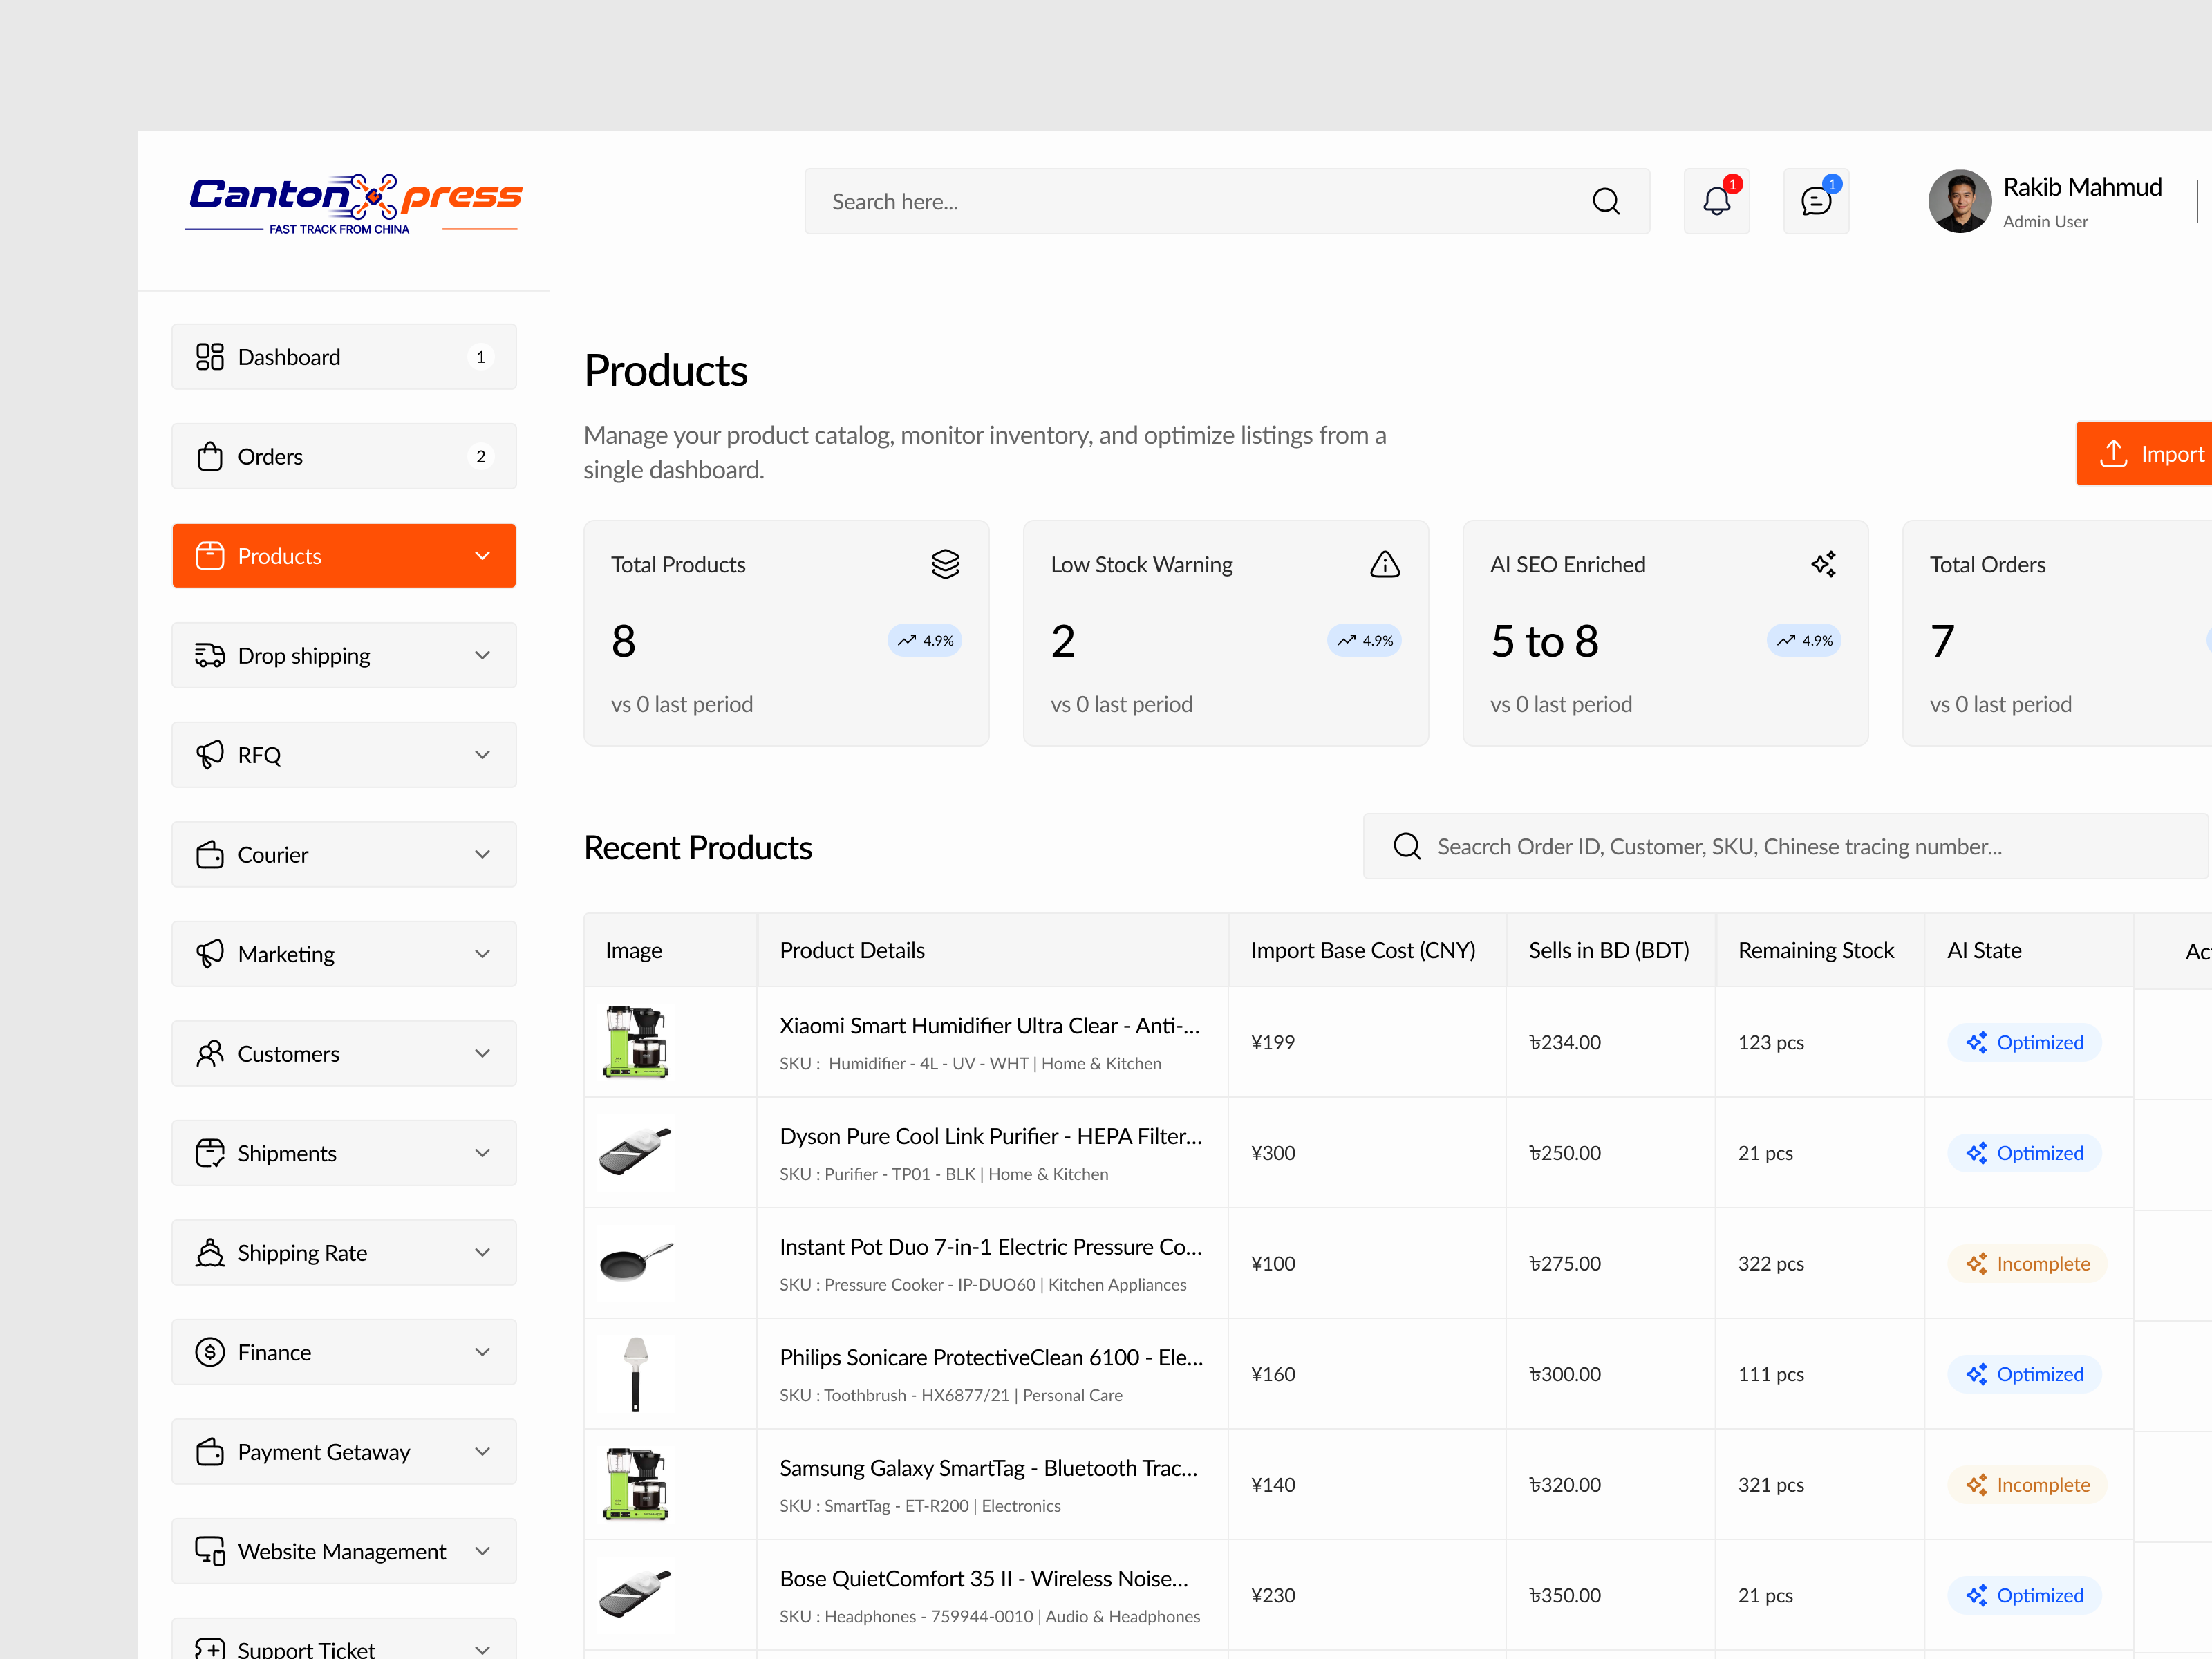
Task: Click the Dashboard grid icon in the sidebar
Action: 210,357
